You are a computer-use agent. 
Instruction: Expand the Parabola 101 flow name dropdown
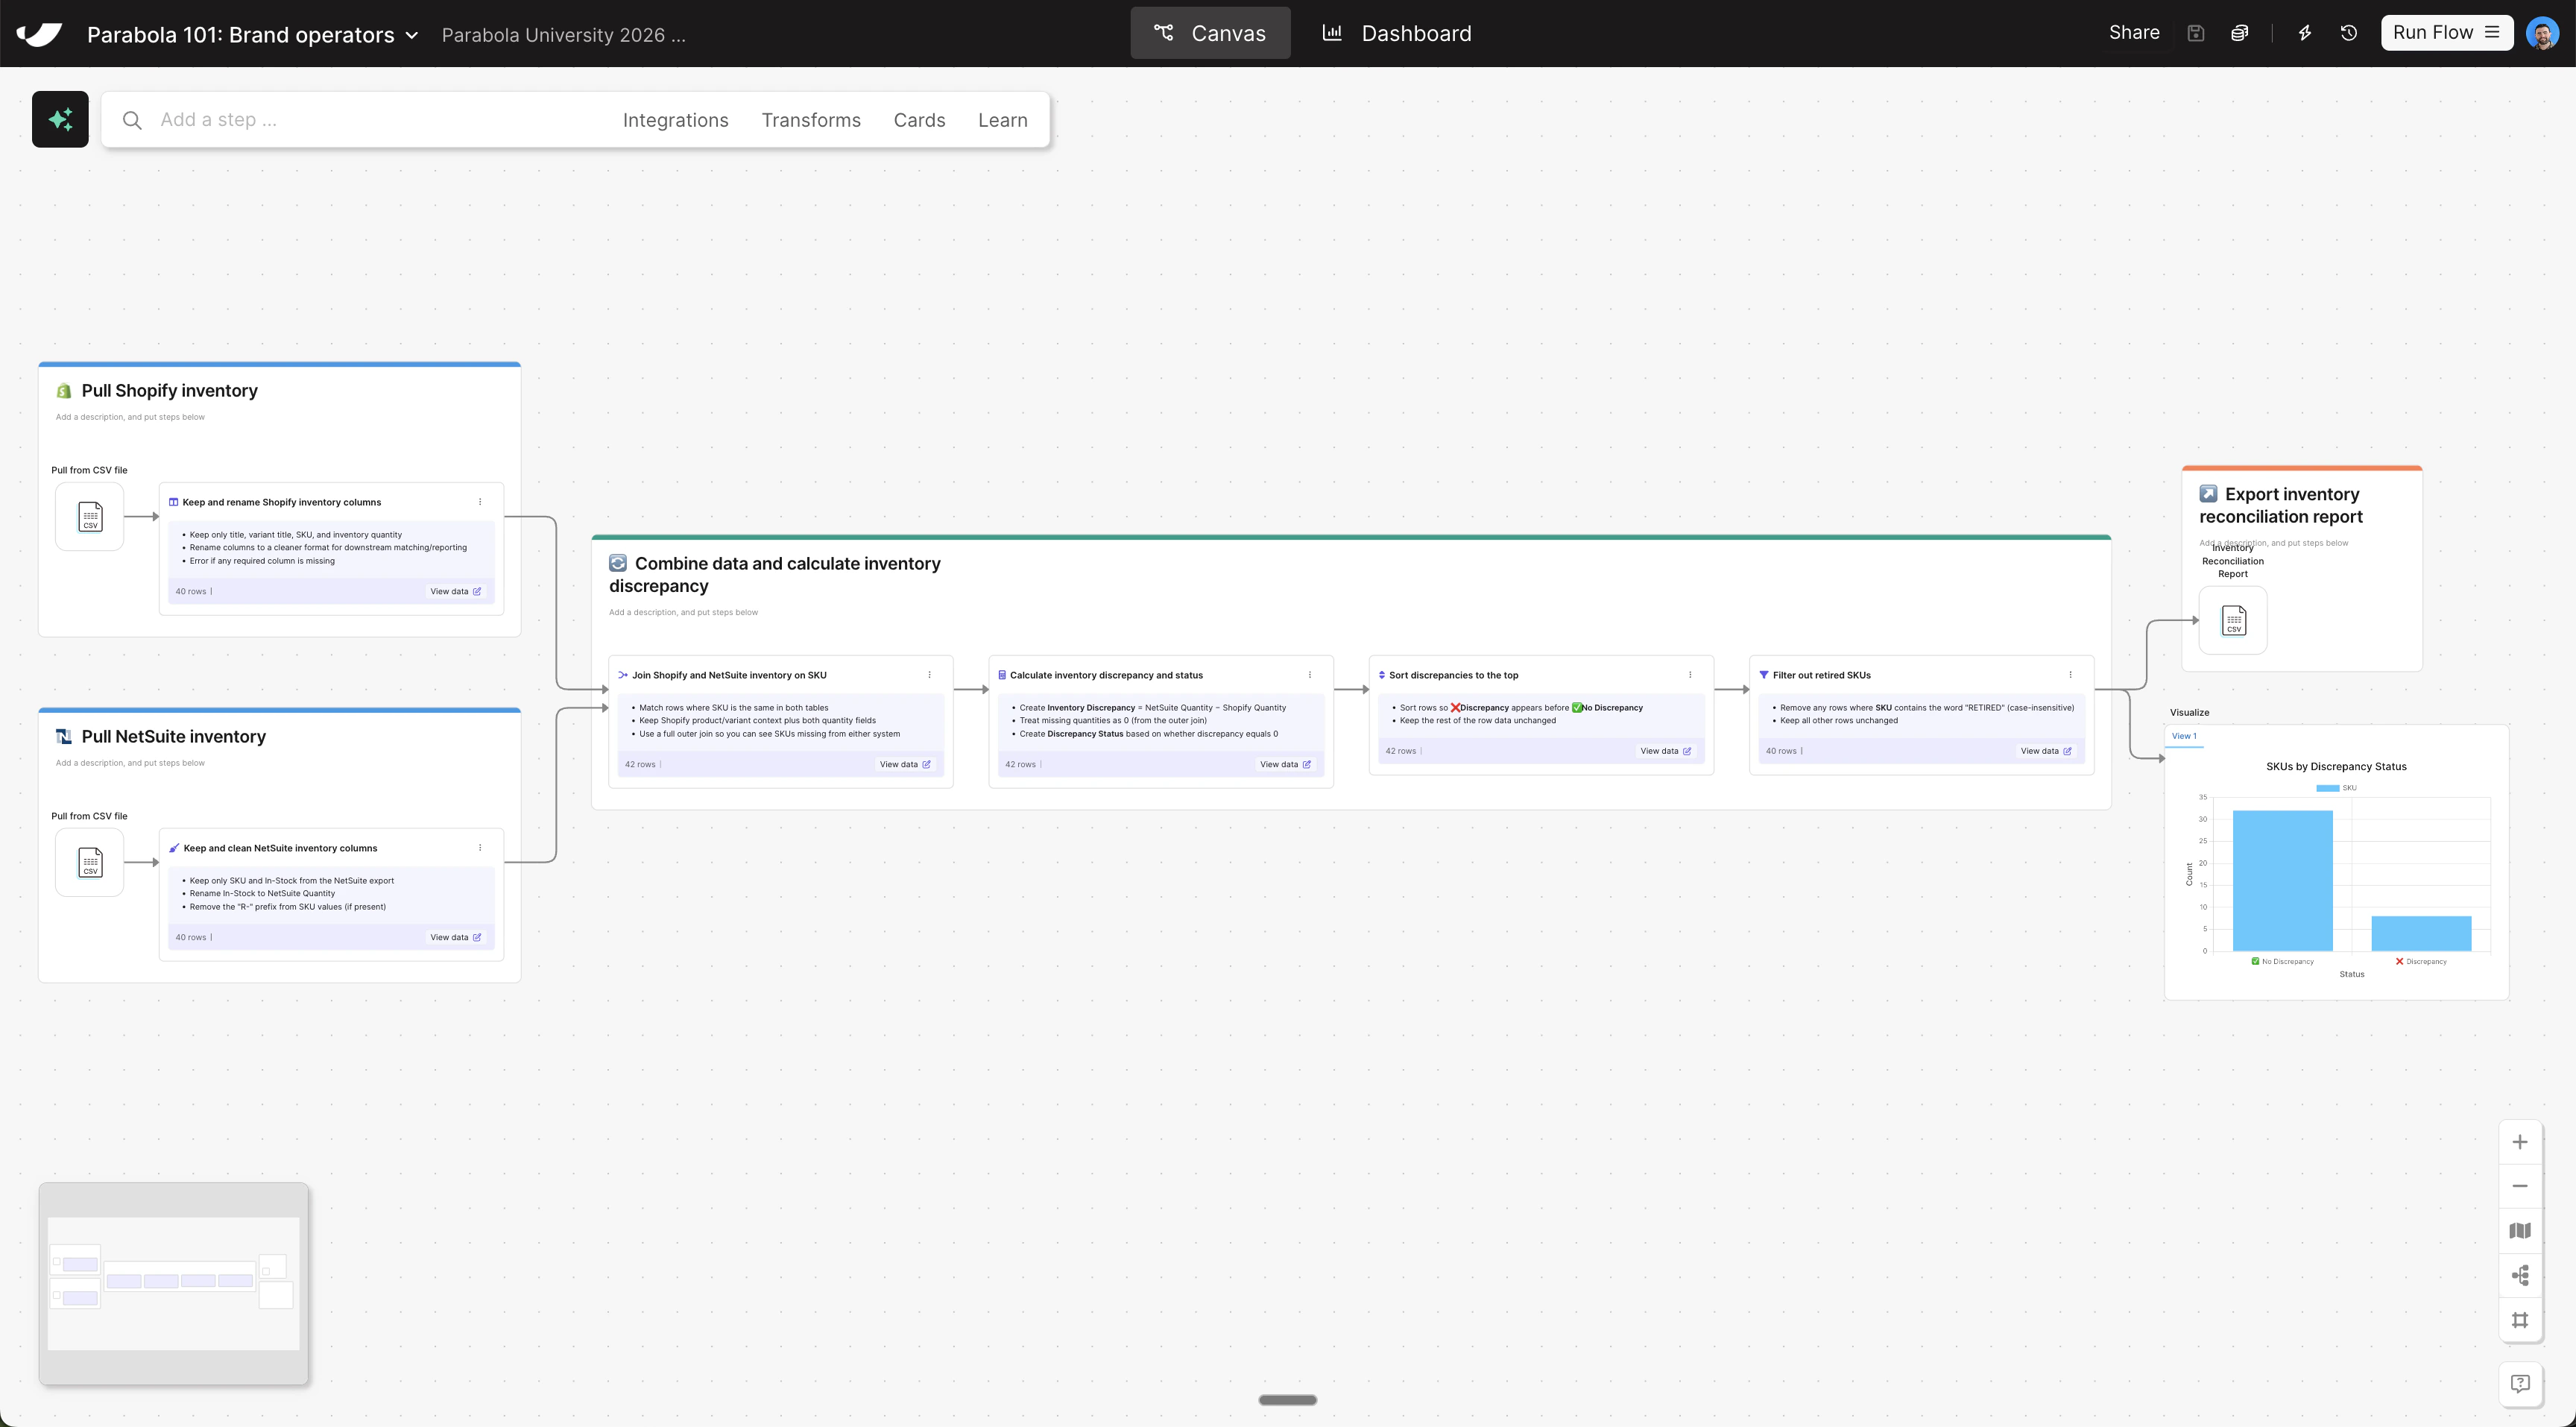412,35
